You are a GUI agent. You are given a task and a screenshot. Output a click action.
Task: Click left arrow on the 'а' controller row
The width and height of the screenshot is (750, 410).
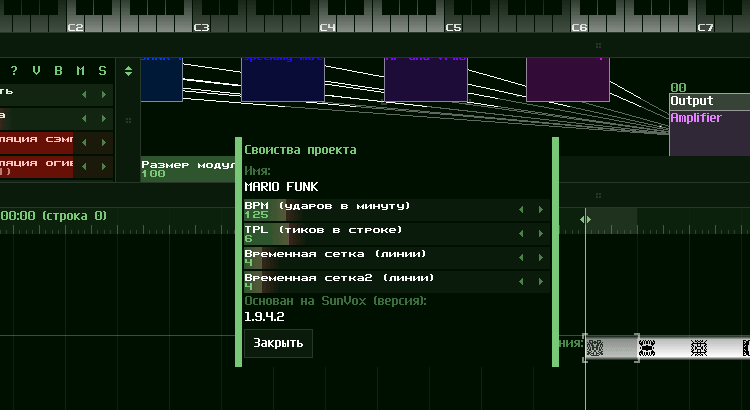tap(84, 119)
